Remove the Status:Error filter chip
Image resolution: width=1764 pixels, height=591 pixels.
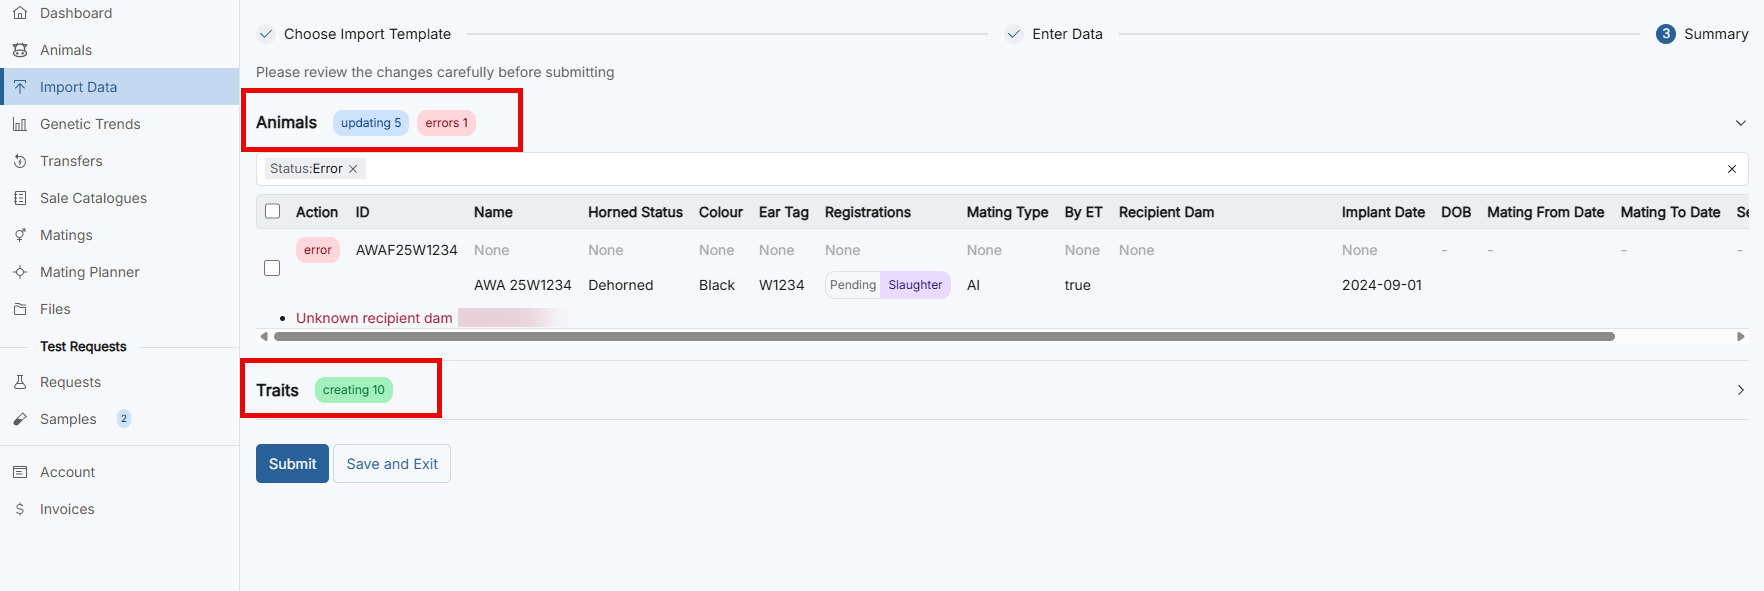tap(353, 169)
